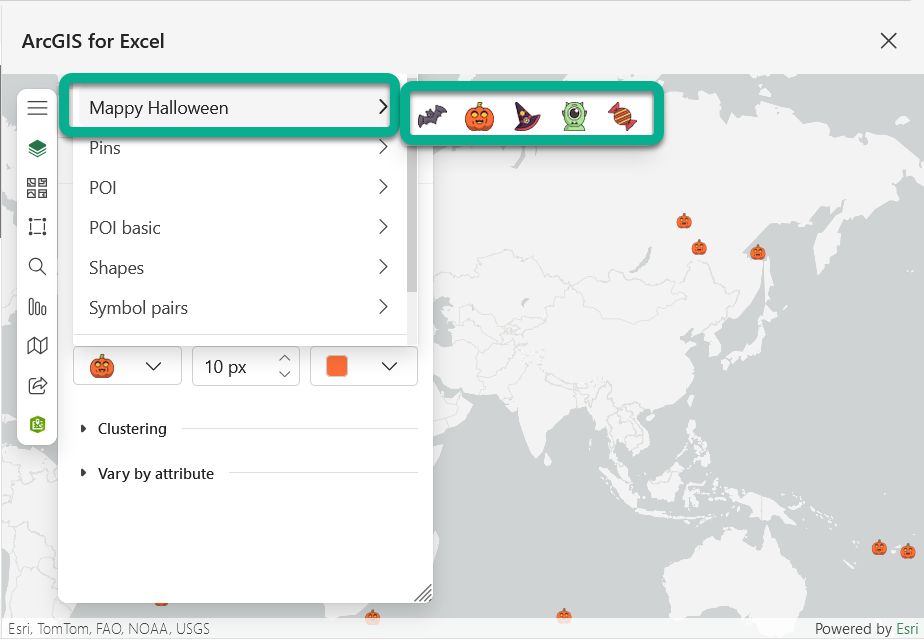This screenshot has width=924, height=640.
Task: Select the candy symbol
Action: [x=620, y=113]
